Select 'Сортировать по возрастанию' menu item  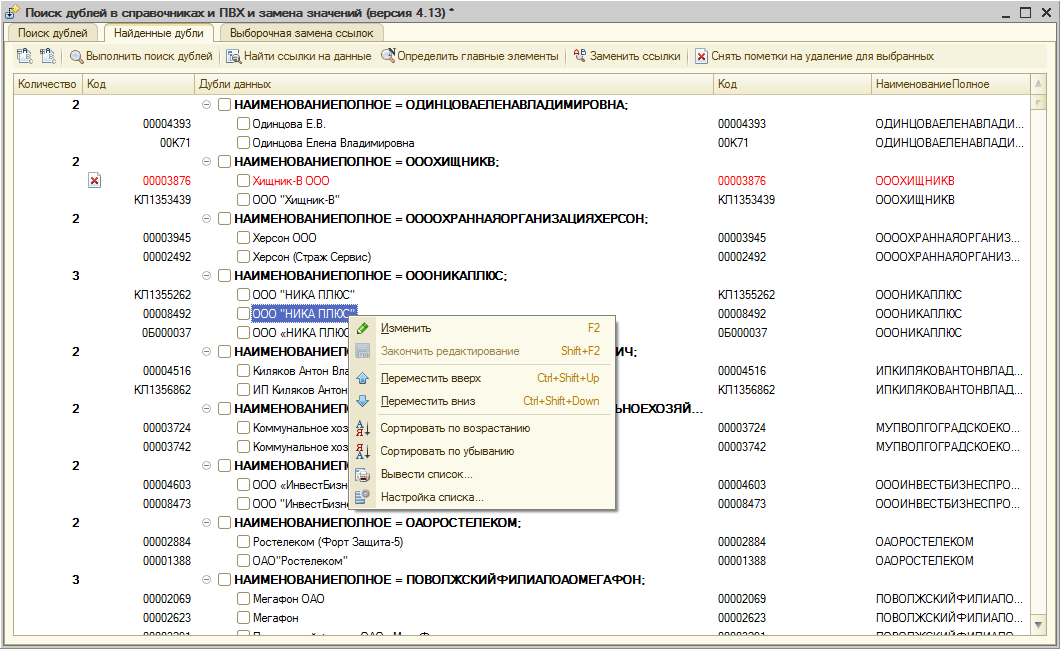pos(481,428)
